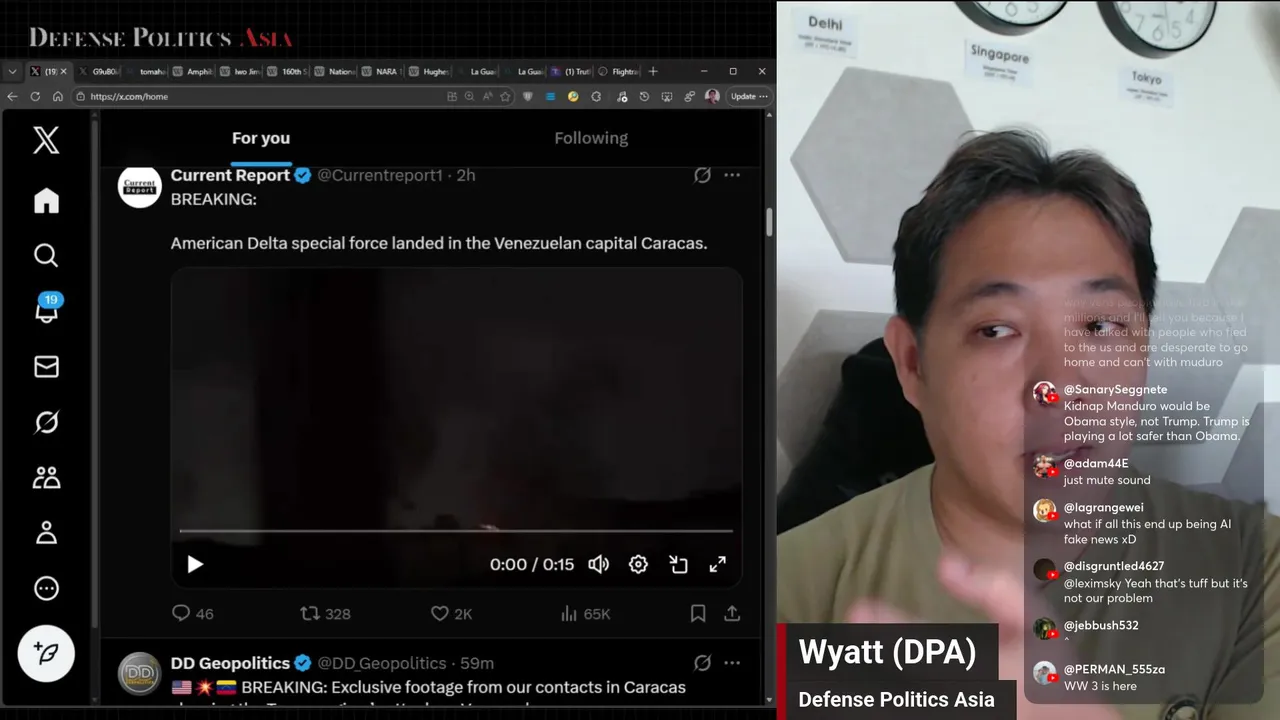Open Communities people icon
The image size is (1280, 720).
click(x=46, y=478)
